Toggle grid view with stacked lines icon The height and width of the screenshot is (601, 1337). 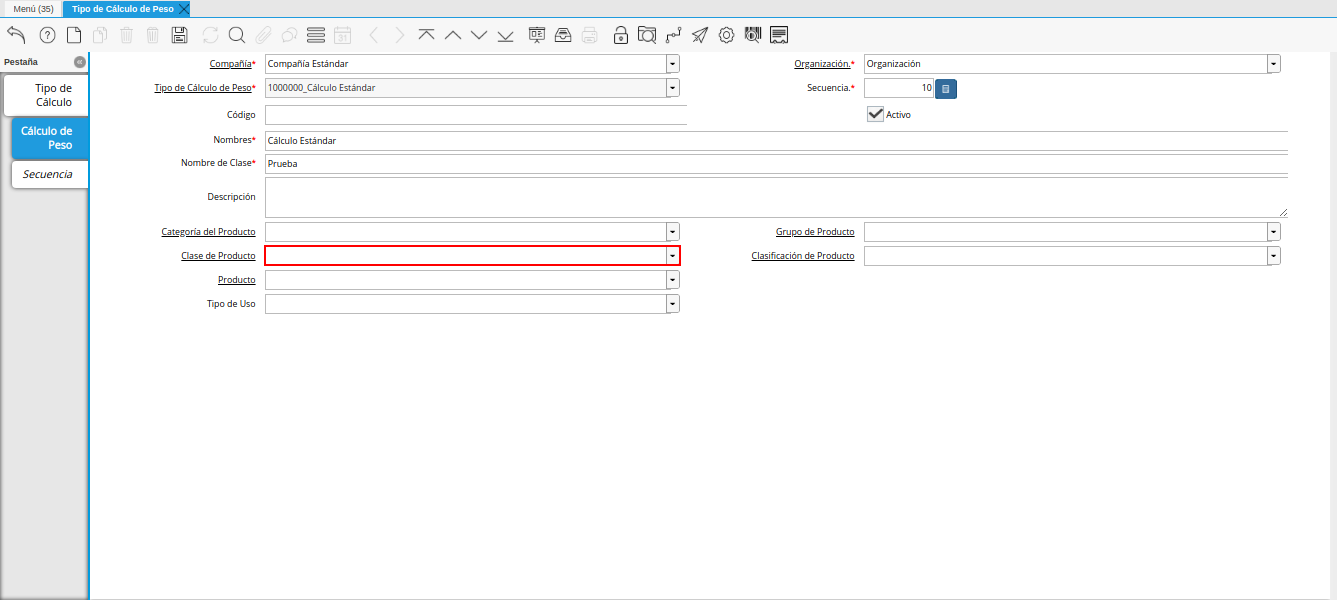(316, 35)
